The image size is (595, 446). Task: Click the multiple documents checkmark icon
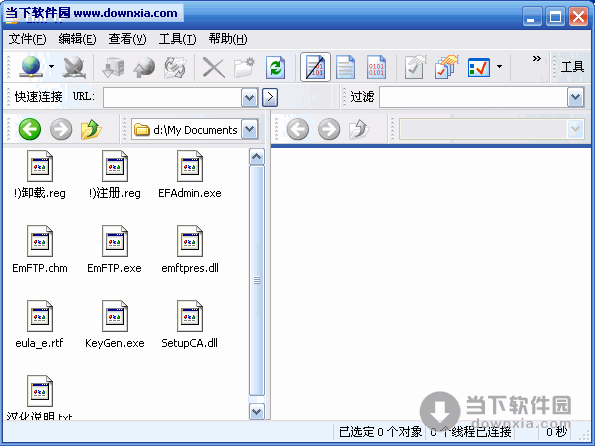tap(446, 67)
